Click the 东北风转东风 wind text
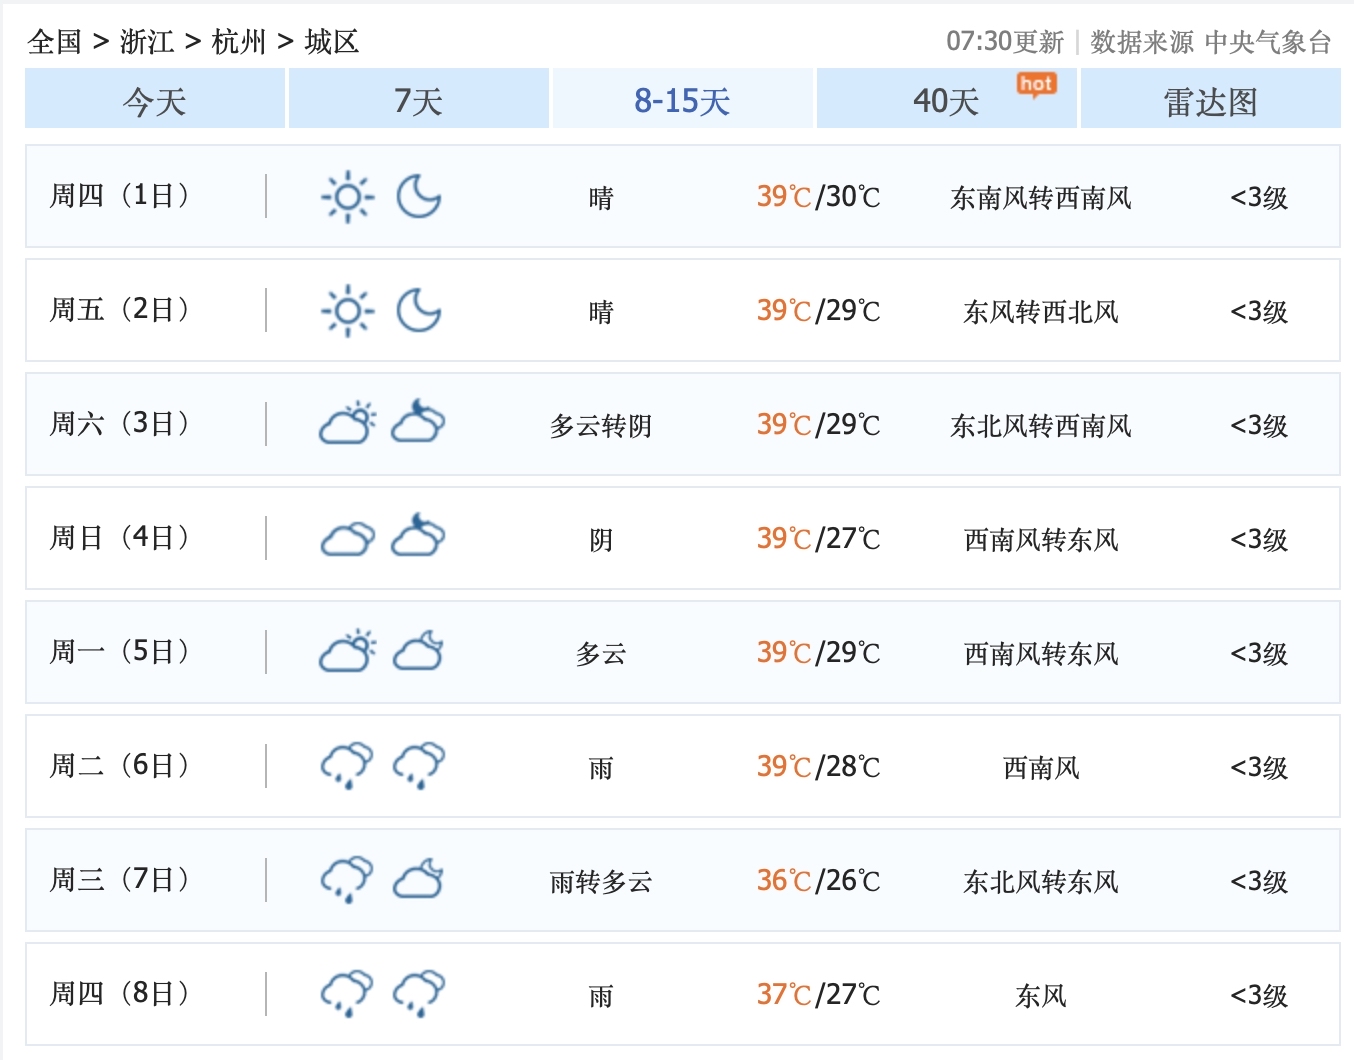This screenshot has width=1354, height=1060. [x=1041, y=882]
